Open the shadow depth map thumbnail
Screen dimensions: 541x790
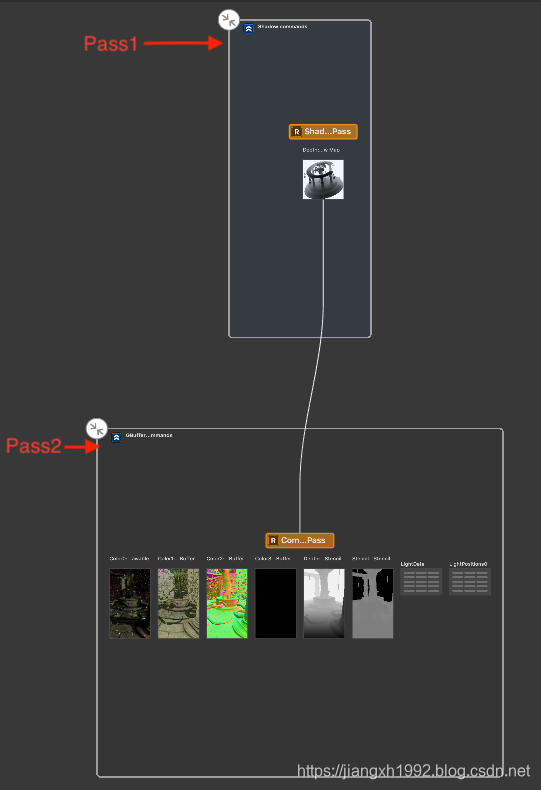[x=323, y=179]
